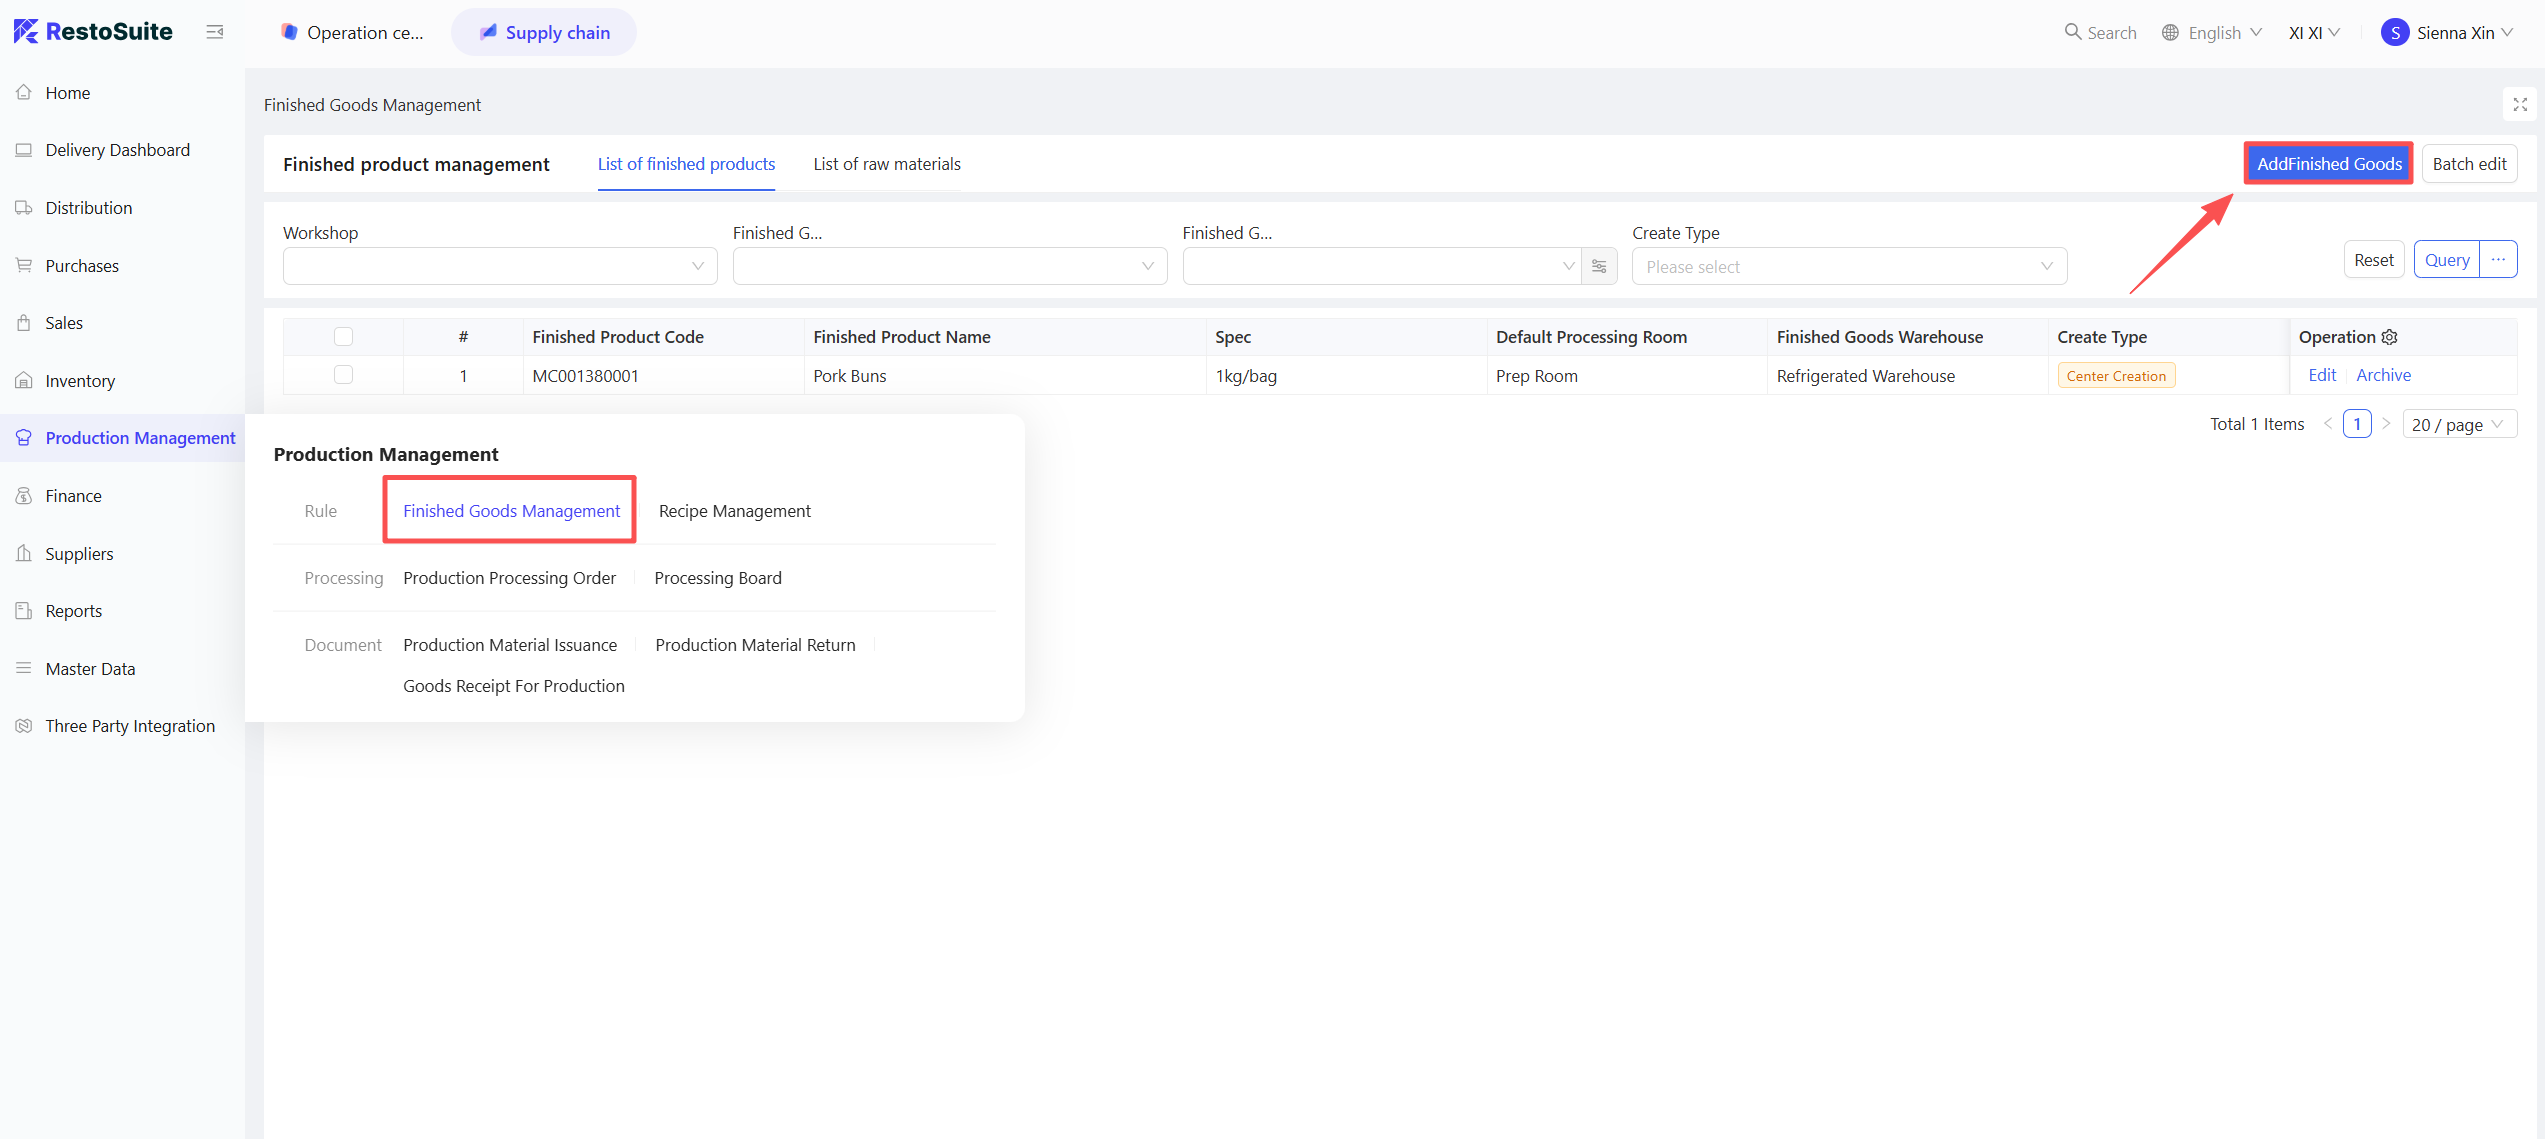Tick the select-all header checkbox

pos(343,337)
